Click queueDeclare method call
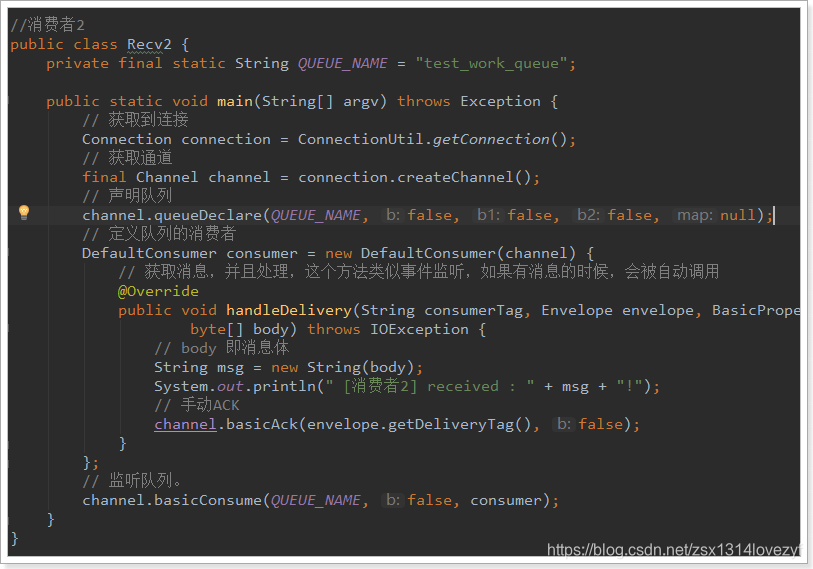Screen dimensions: 813x569 (x=208, y=215)
